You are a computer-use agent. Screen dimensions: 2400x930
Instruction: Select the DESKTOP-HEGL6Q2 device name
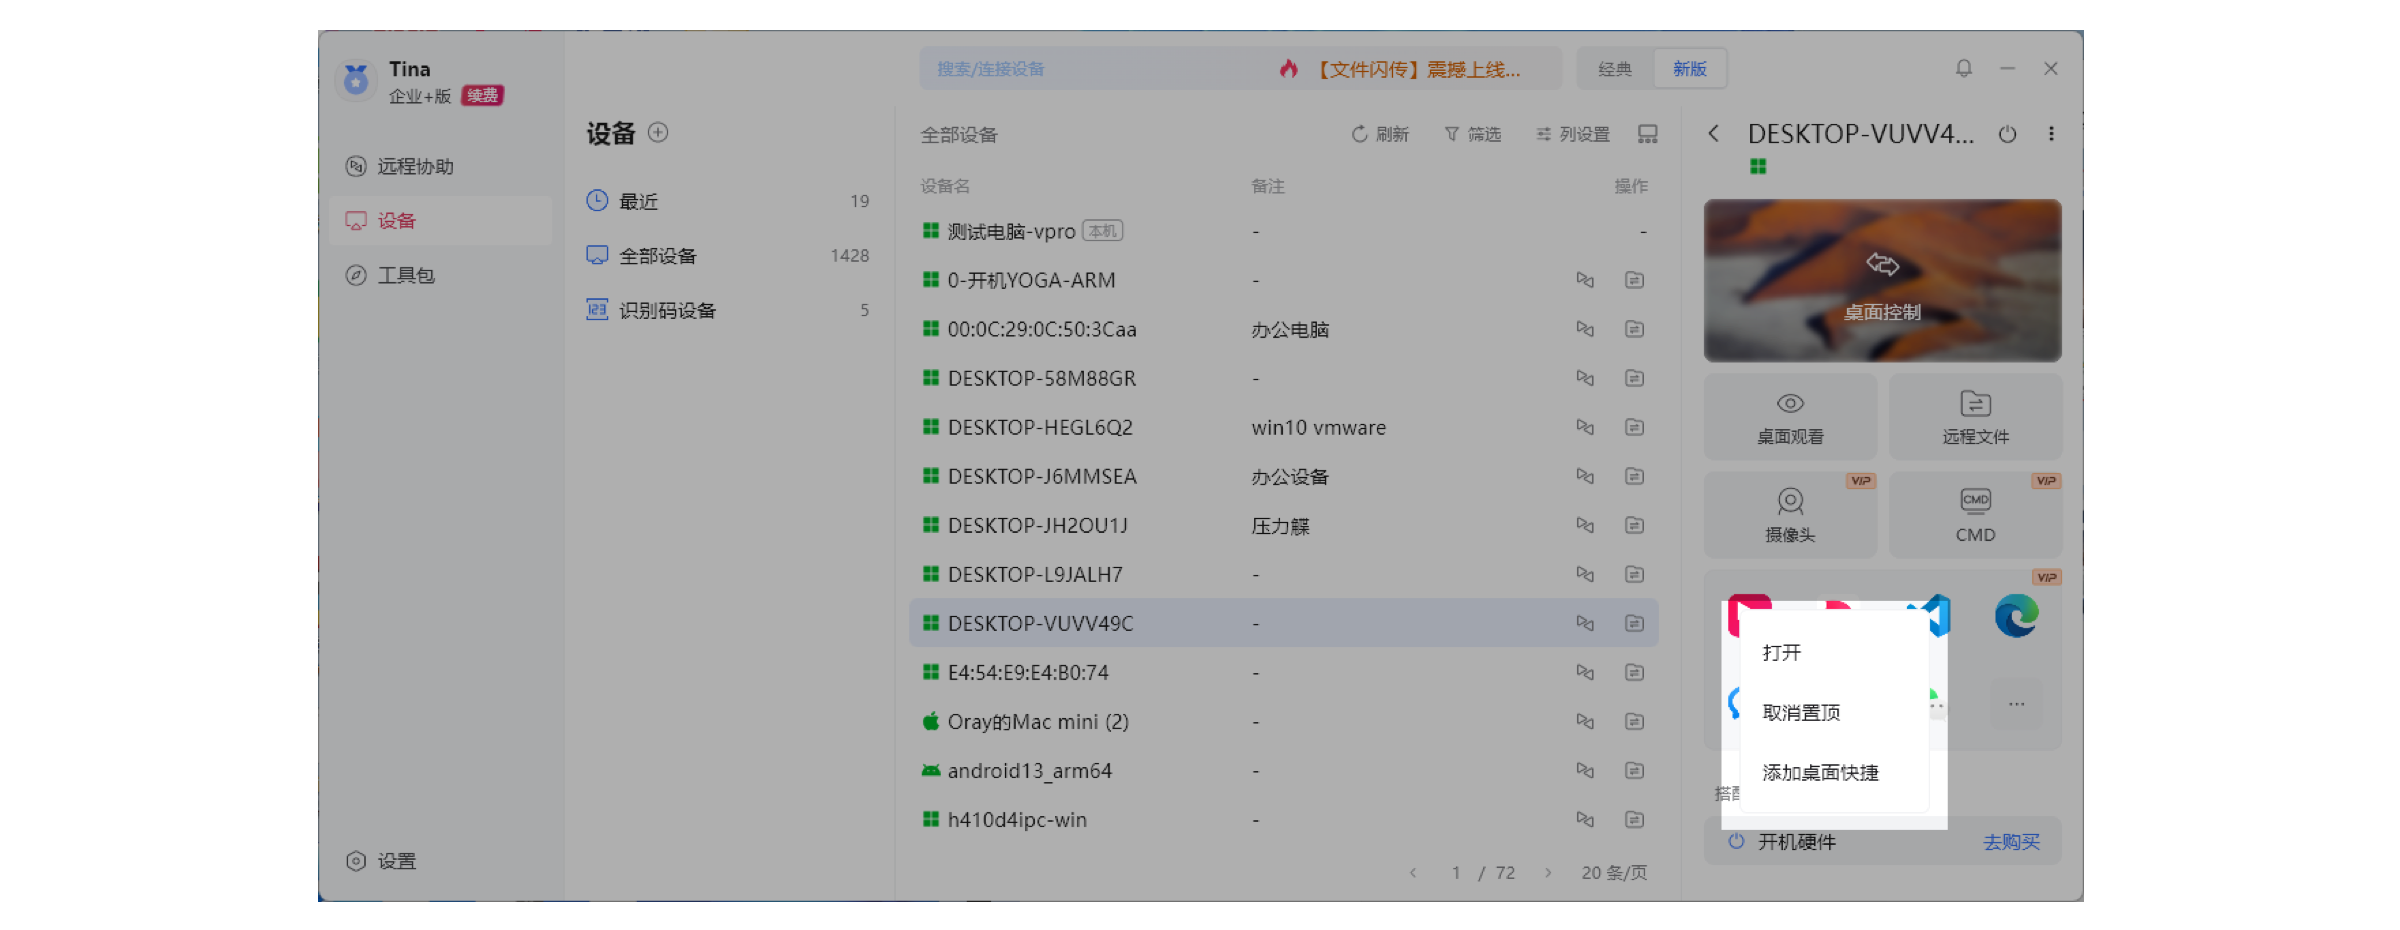click(1040, 427)
